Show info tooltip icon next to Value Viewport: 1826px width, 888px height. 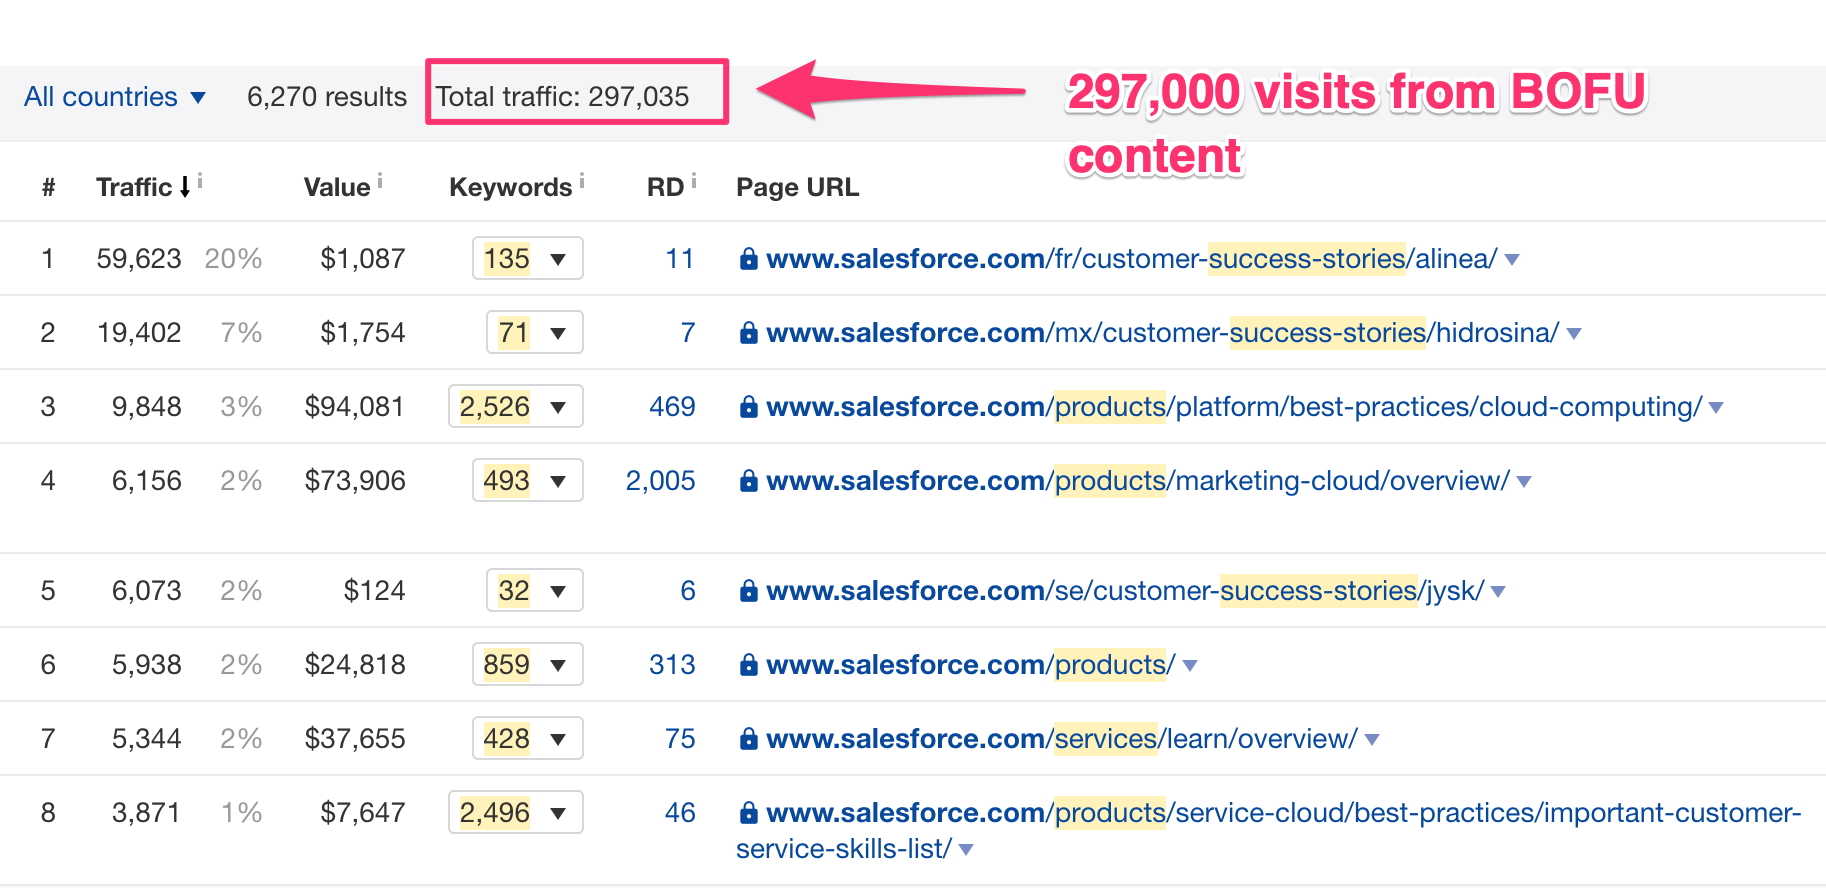coord(380,181)
